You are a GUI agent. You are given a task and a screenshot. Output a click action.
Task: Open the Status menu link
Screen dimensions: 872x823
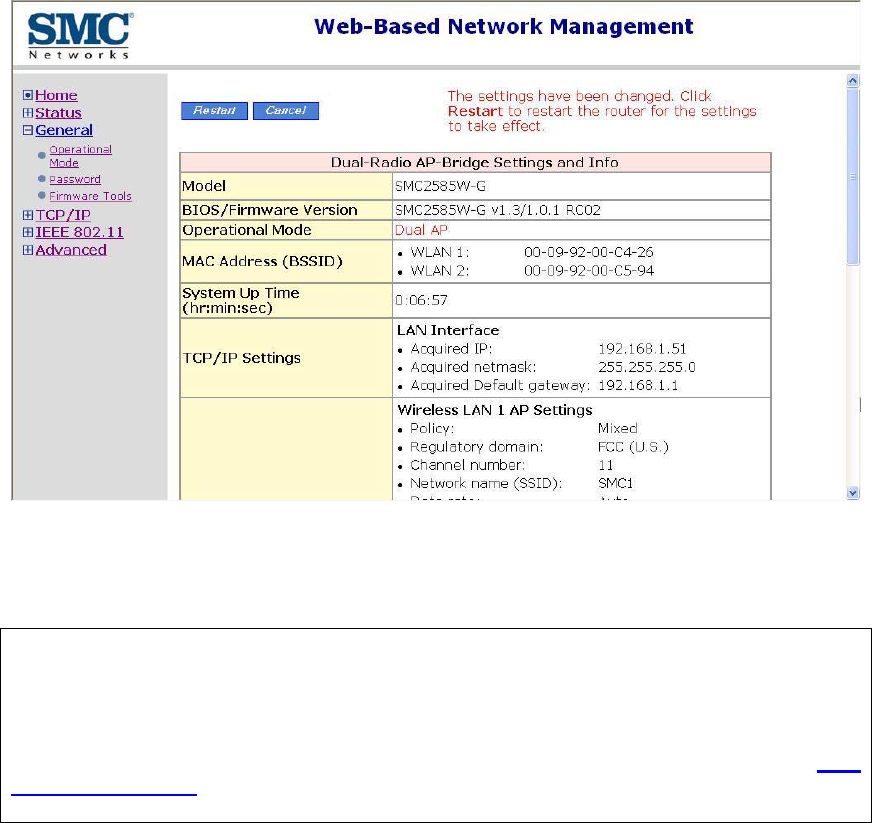tap(58, 112)
